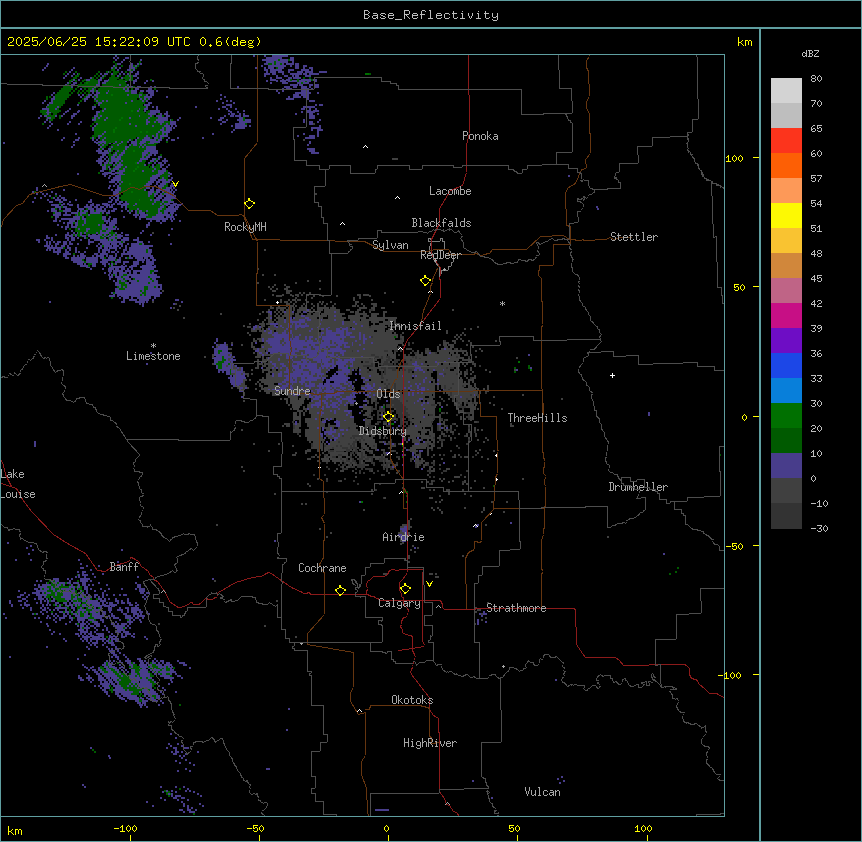Click the asterisk marker above Limestone
The width and height of the screenshot is (862, 842).
coord(153,346)
